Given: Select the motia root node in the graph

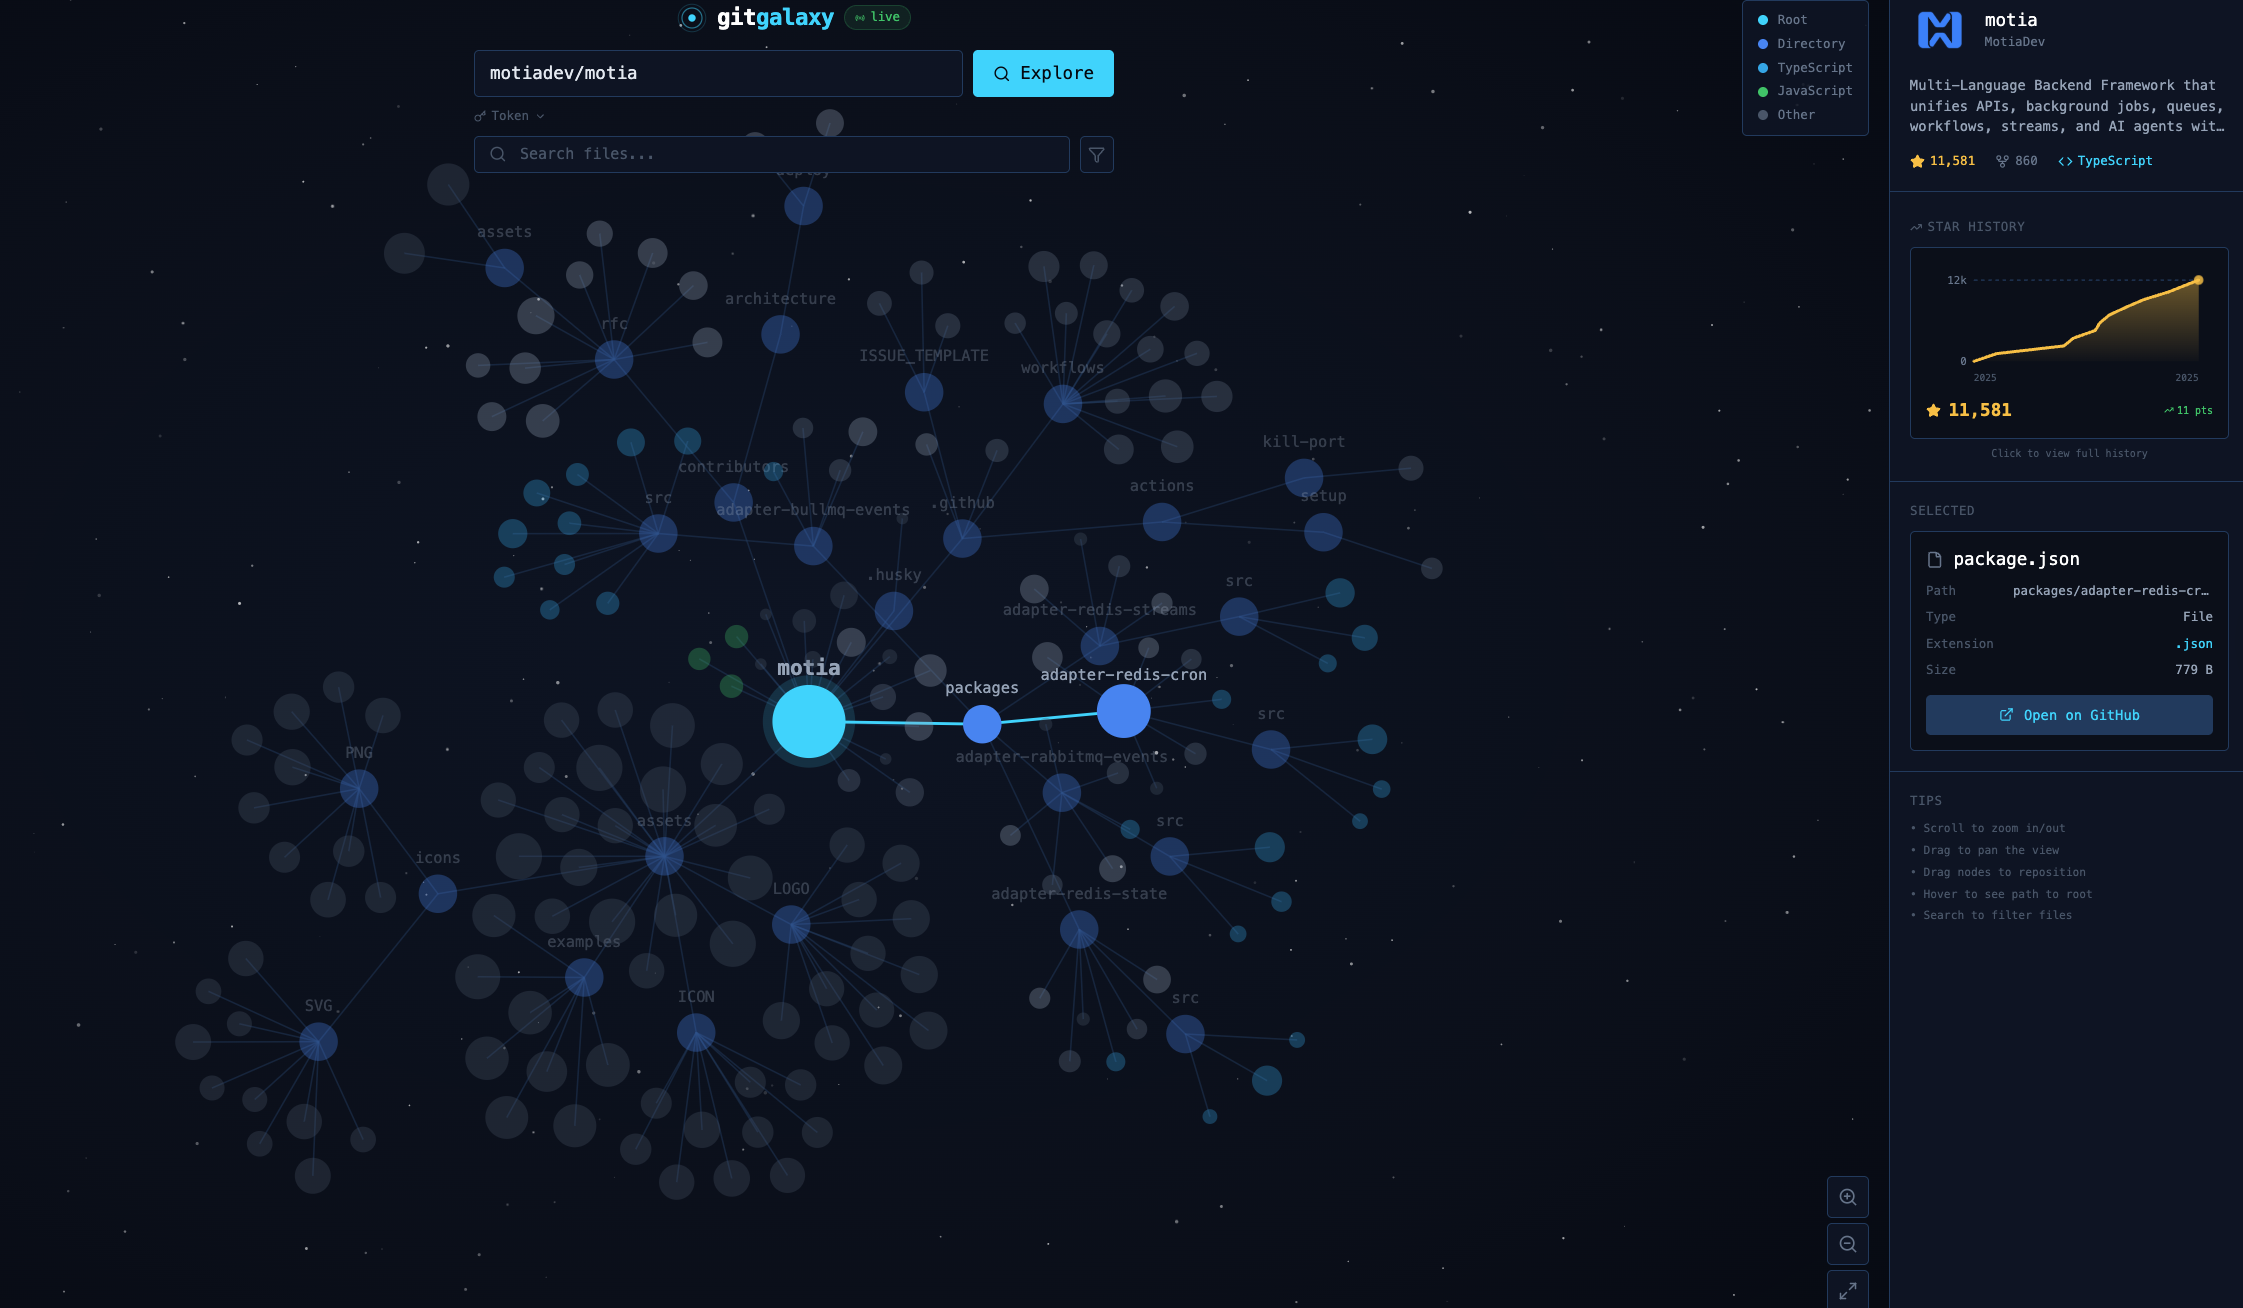Looking at the screenshot, I should 808,720.
